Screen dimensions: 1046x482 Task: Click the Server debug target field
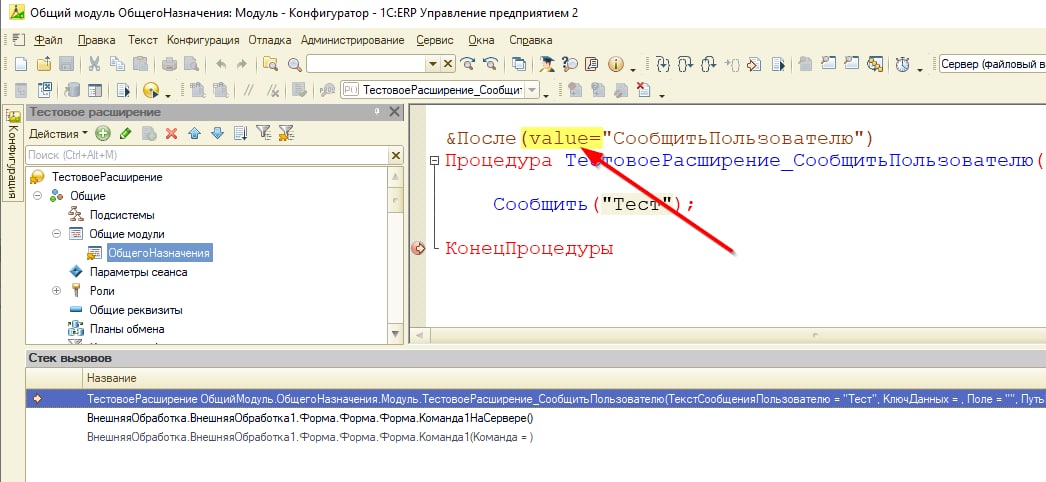coord(991,64)
